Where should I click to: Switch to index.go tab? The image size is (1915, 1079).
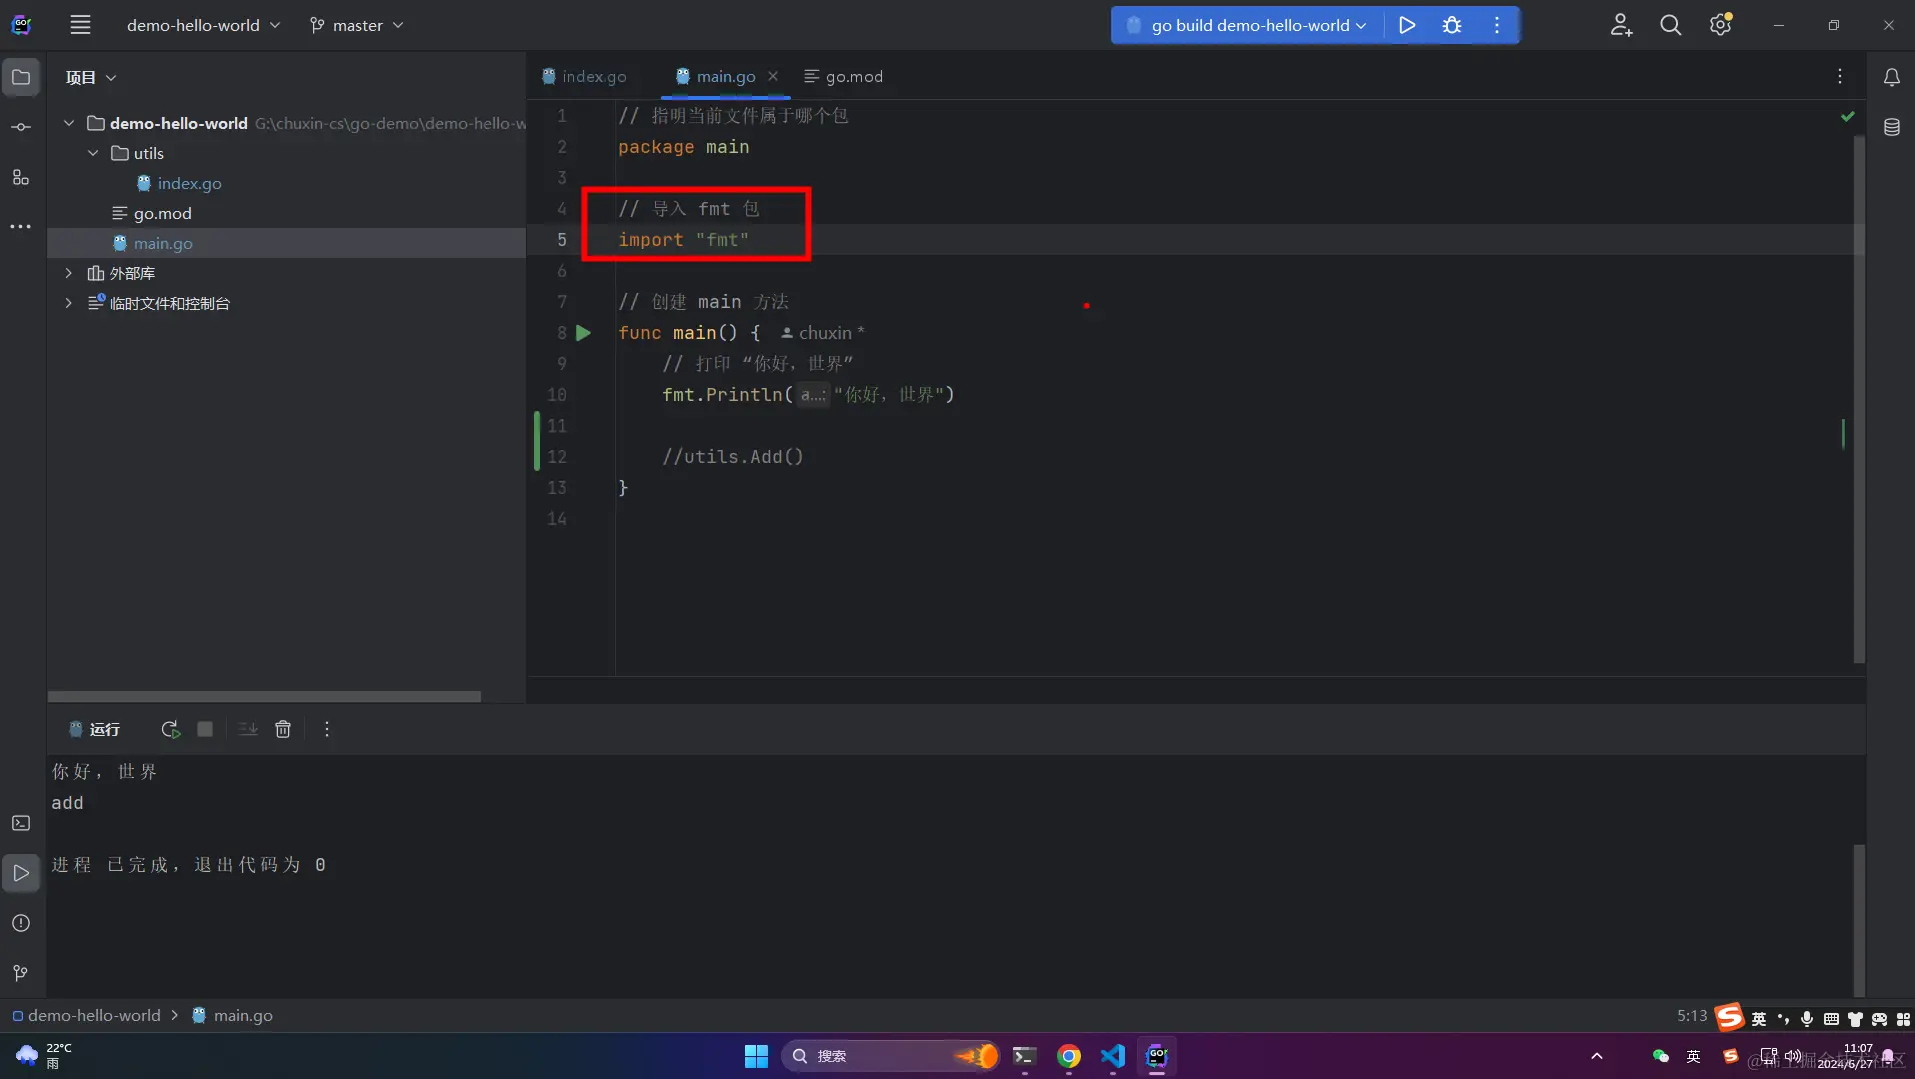click(x=584, y=76)
